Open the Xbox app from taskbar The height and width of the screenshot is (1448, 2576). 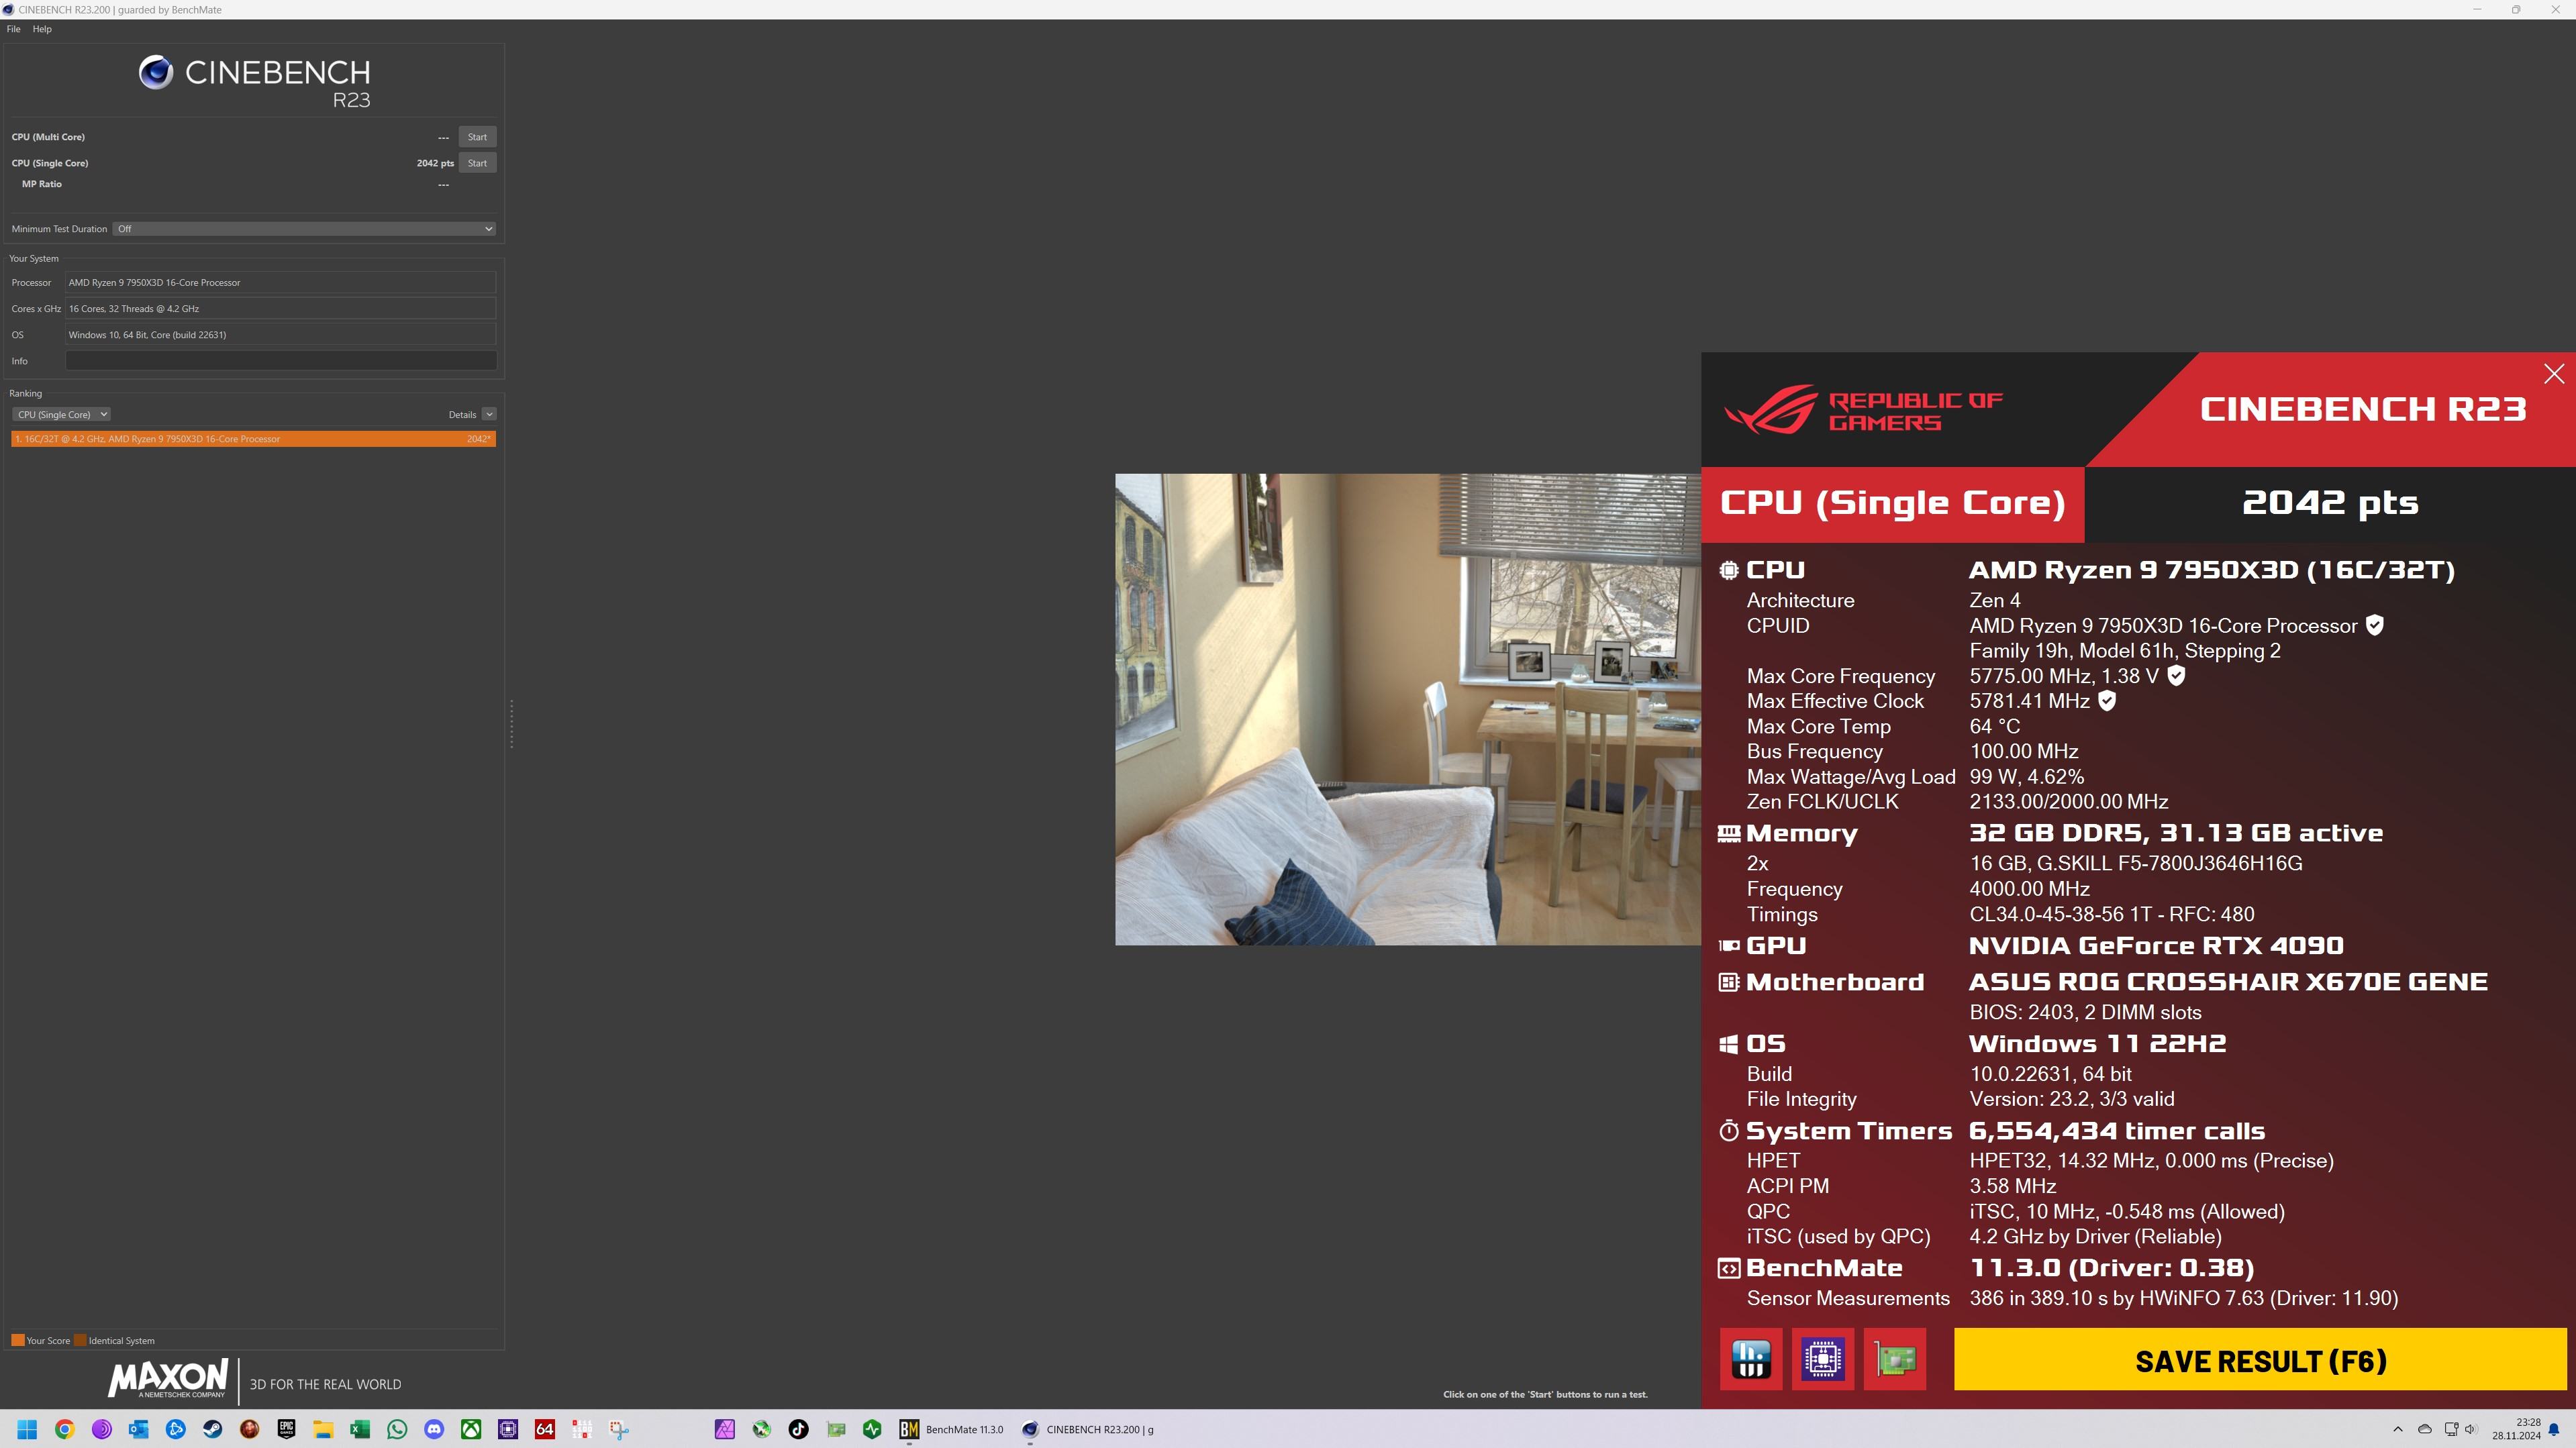[471, 1429]
